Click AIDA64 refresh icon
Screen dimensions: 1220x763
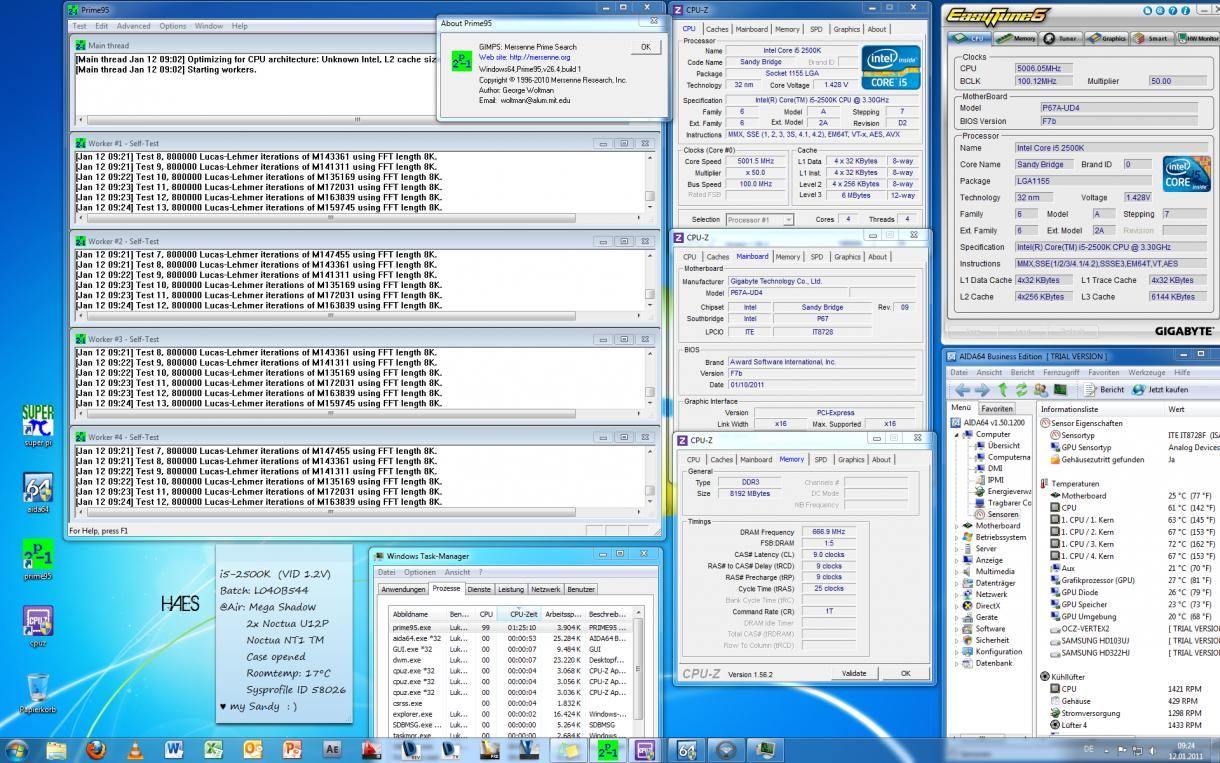[1019, 389]
